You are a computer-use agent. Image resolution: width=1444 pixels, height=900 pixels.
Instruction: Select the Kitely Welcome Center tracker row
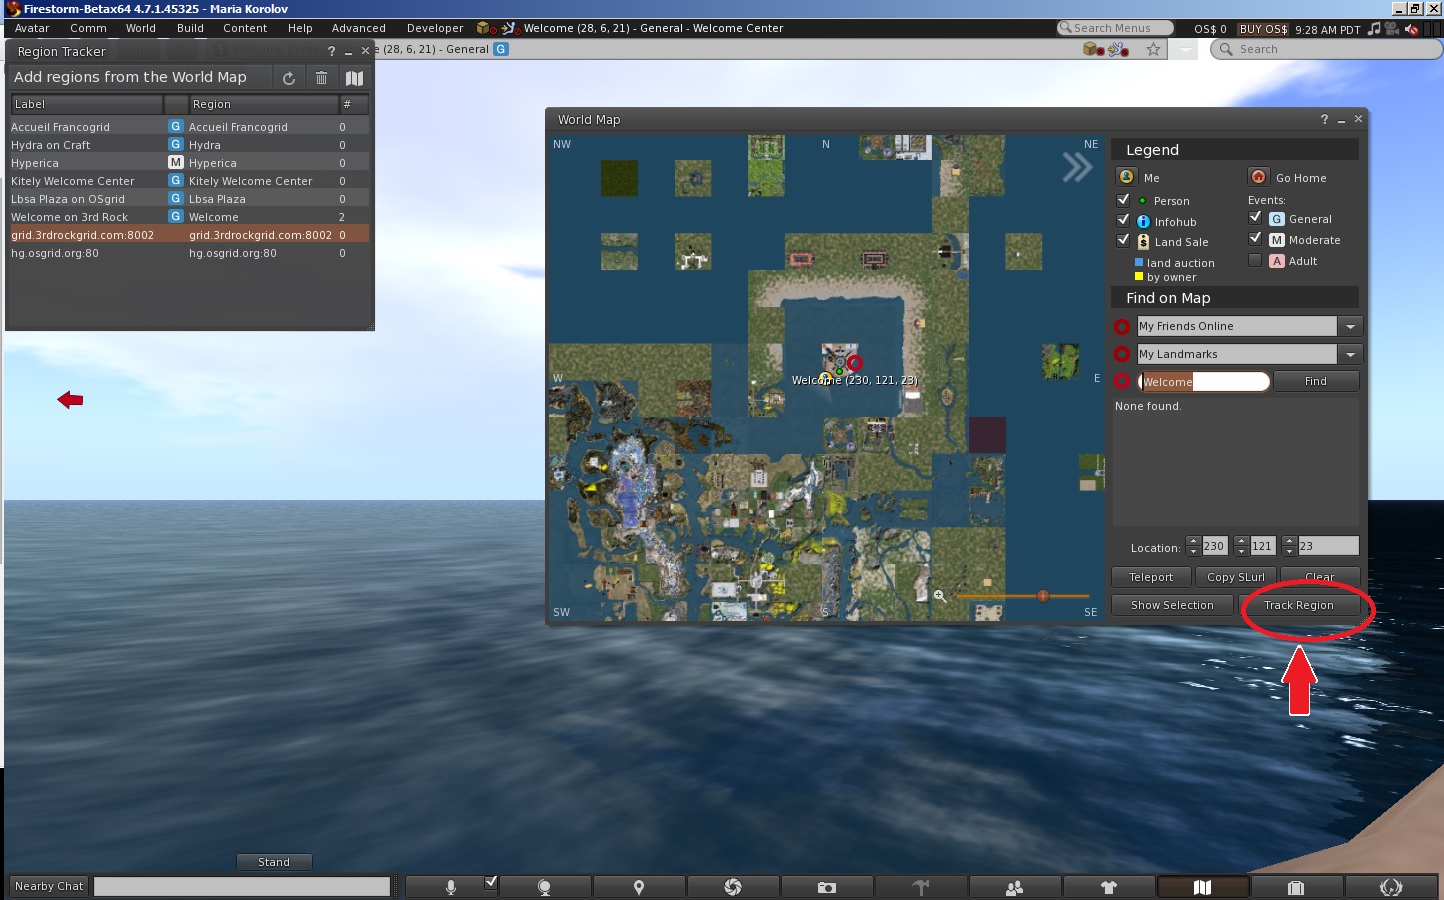click(189, 181)
